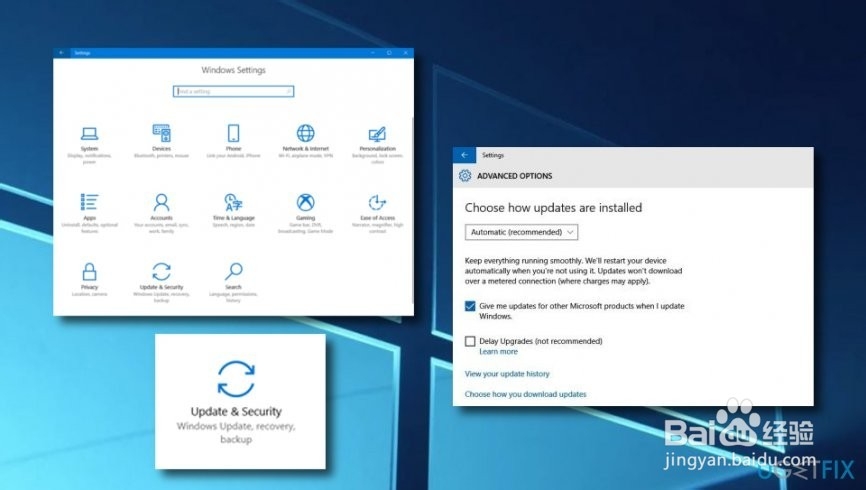The height and width of the screenshot is (490, 866).
Task: Click the gear icon beside Advanced Options
Action: (465, 176)
